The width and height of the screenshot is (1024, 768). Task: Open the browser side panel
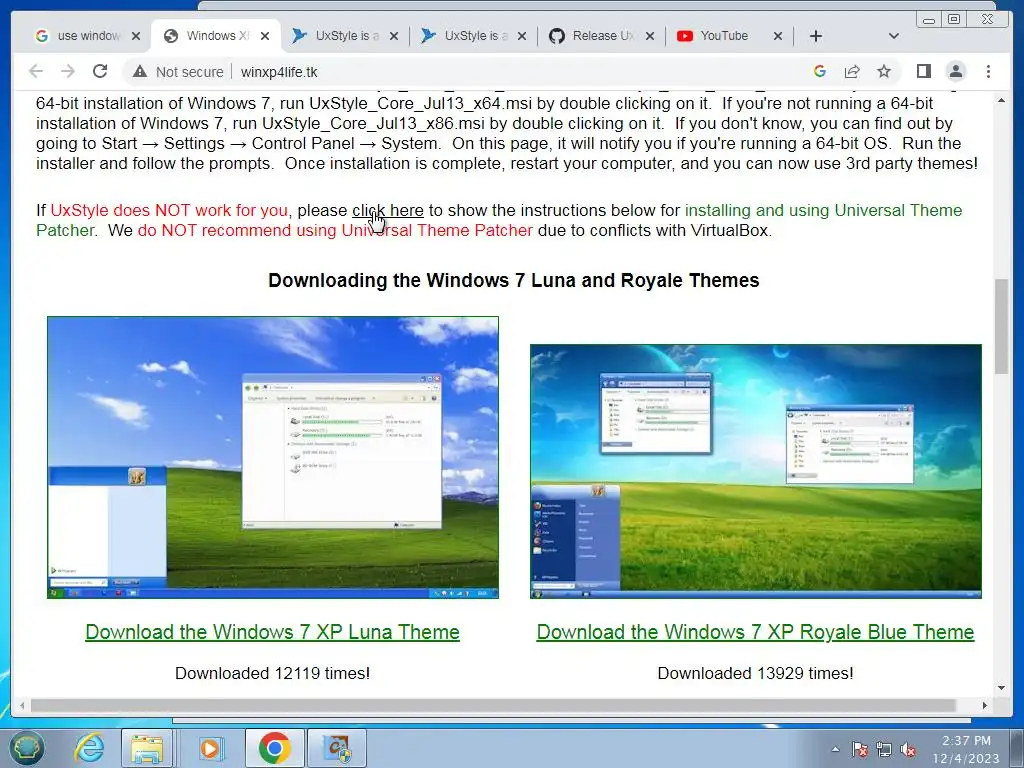tap(923, 71)
